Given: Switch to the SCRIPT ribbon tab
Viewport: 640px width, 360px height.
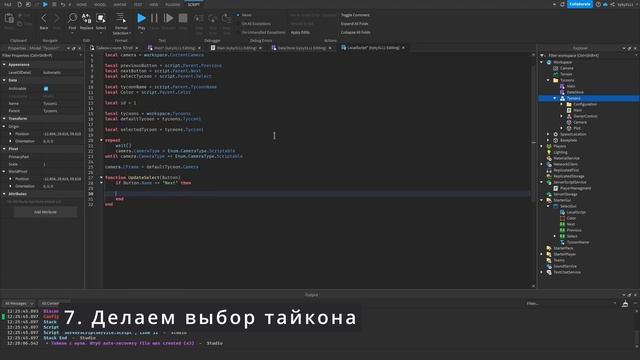Looking at the screenshot, I should (x=194, y=4).
